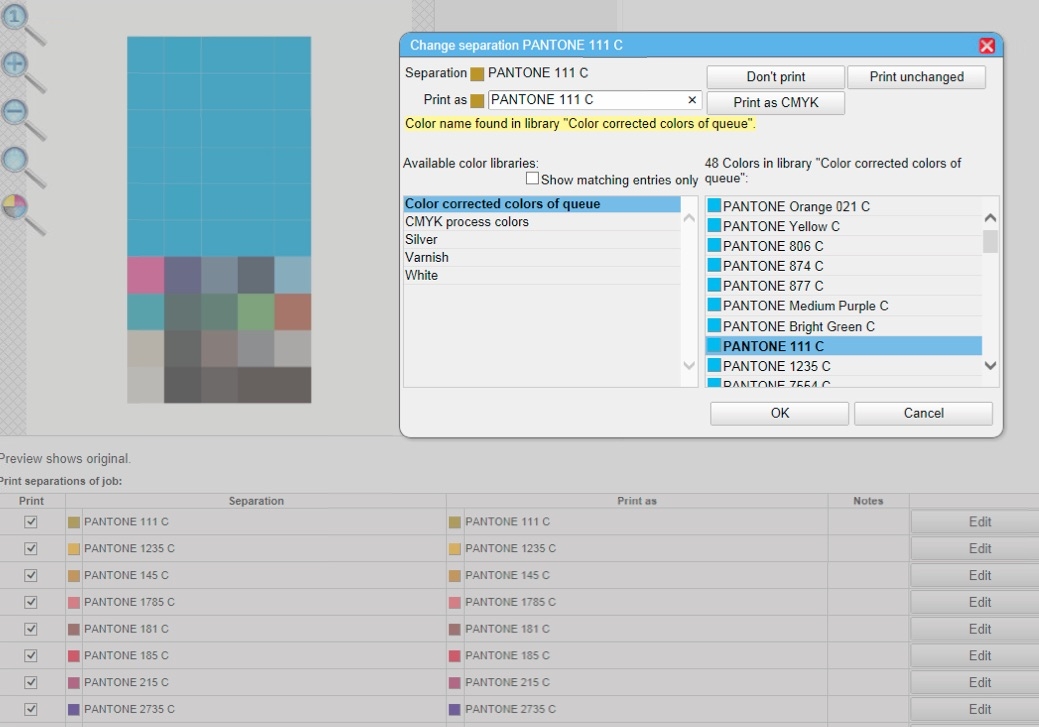Click the Print unchanged button

(916, 77)
